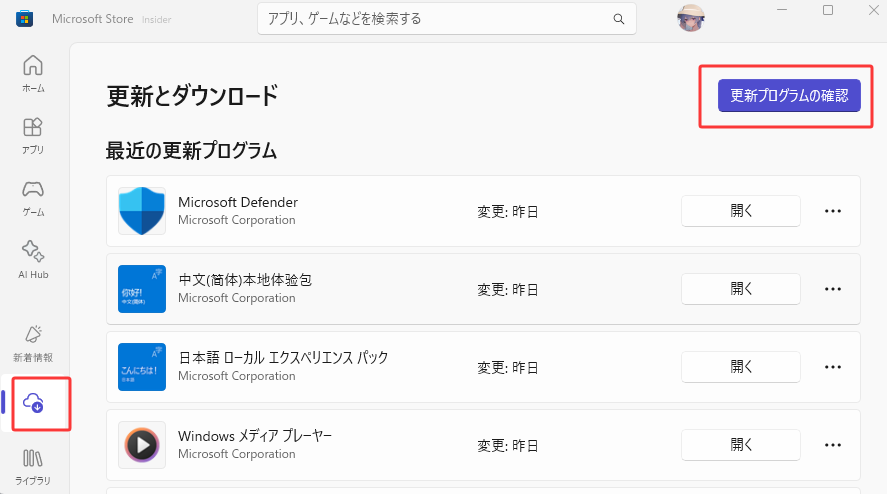Open the 中文(简体)本地体验包 app via 開く
This screenshot has width=887, height=494.
click(740, 289)
